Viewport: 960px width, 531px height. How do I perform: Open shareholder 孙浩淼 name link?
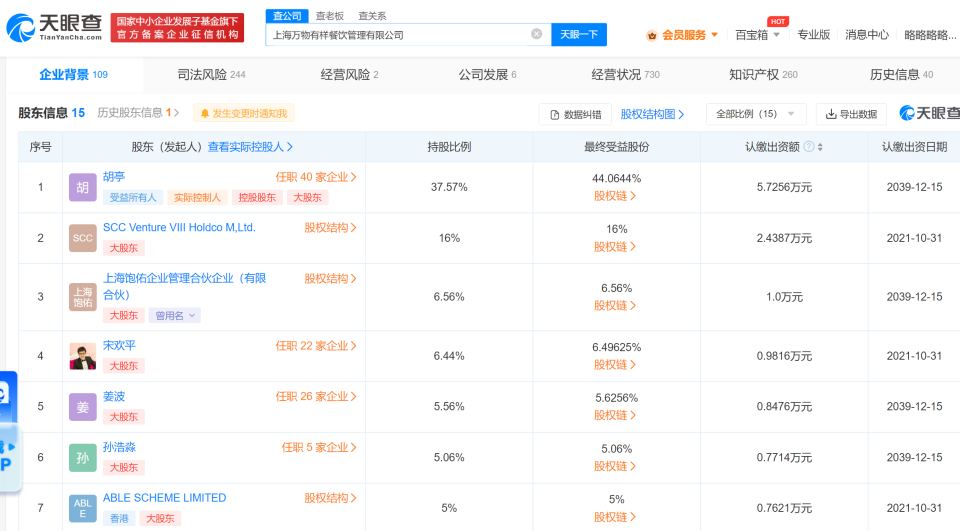[x=119, y=447]
